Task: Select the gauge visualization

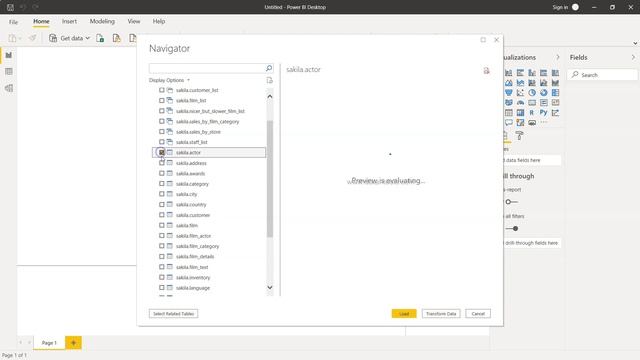Action: (x=520, y=103)
